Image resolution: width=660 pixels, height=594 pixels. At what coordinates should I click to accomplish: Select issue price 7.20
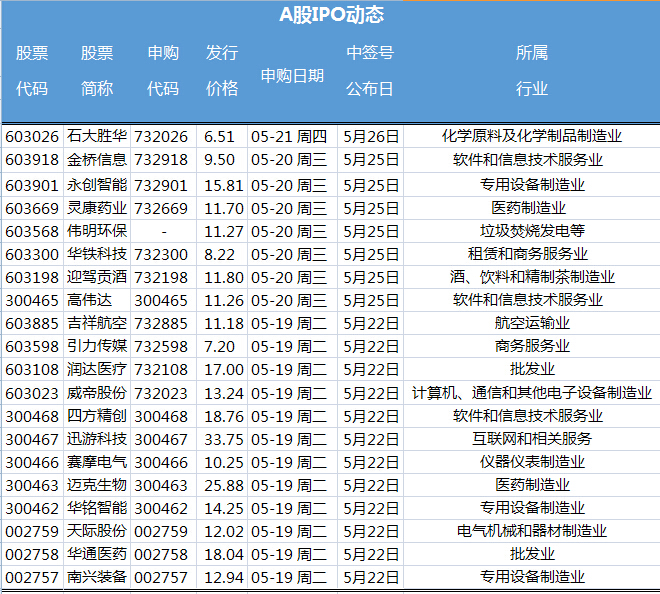pyautogui.click(x=219, y=347)
